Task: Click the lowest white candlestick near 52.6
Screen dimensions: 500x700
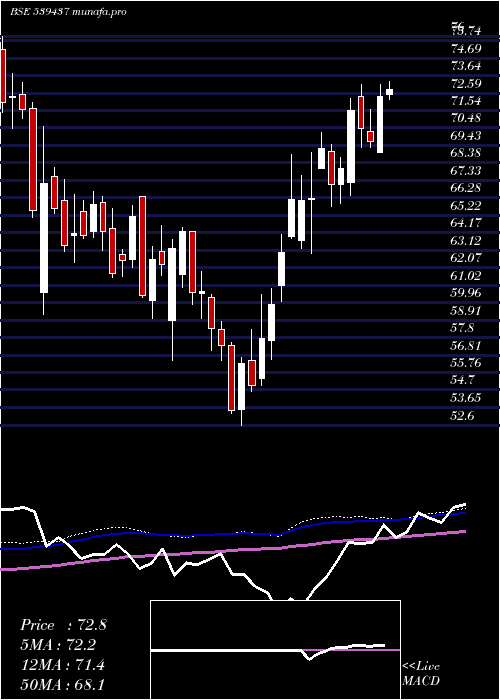Action: (242, 387)
